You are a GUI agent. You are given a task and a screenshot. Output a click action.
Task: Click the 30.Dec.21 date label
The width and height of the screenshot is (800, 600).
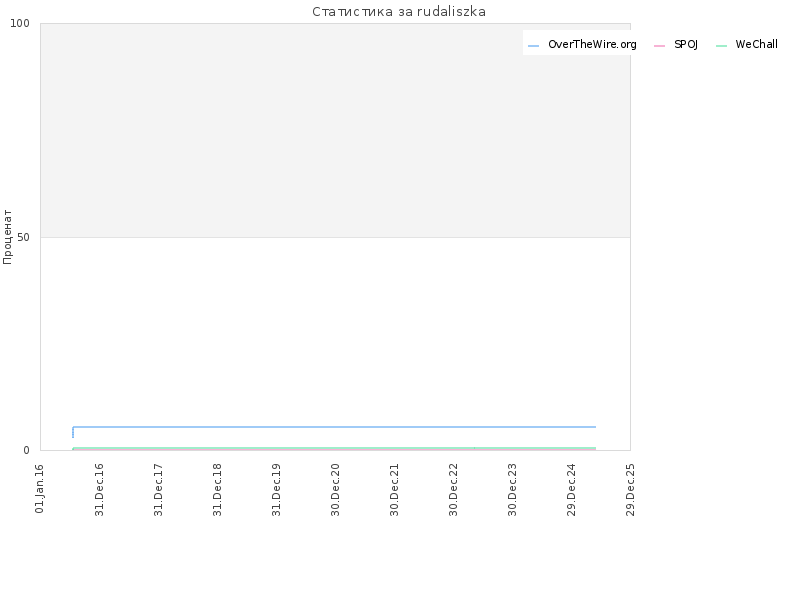pyautogui.click(x=394, y=490)
